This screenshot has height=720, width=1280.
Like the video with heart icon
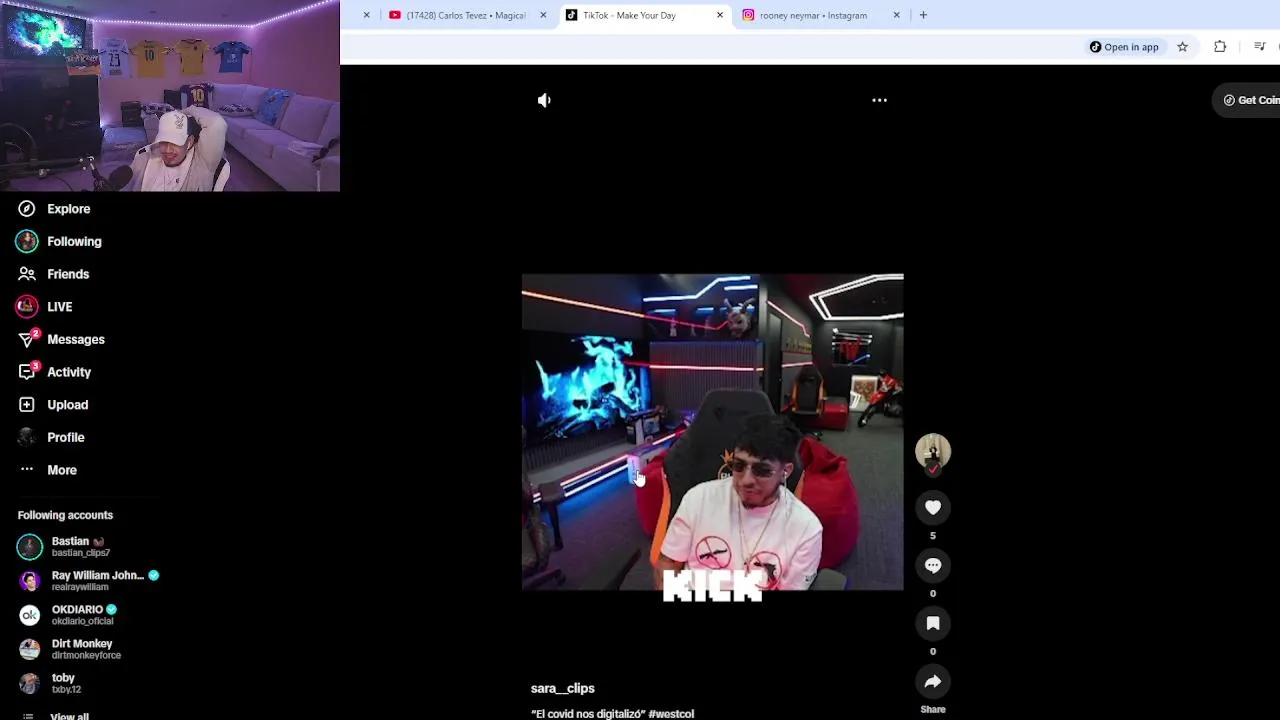tap(933, 508)
